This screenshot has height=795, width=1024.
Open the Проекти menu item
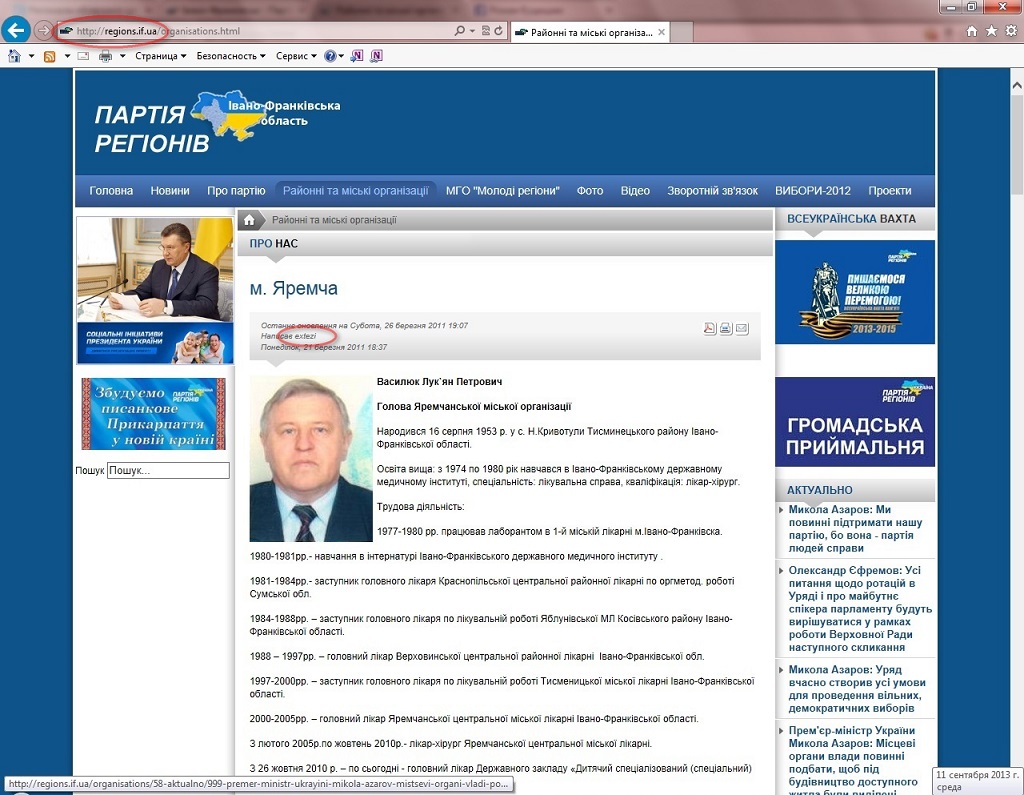pyautogui.click(x=889, y=191)
